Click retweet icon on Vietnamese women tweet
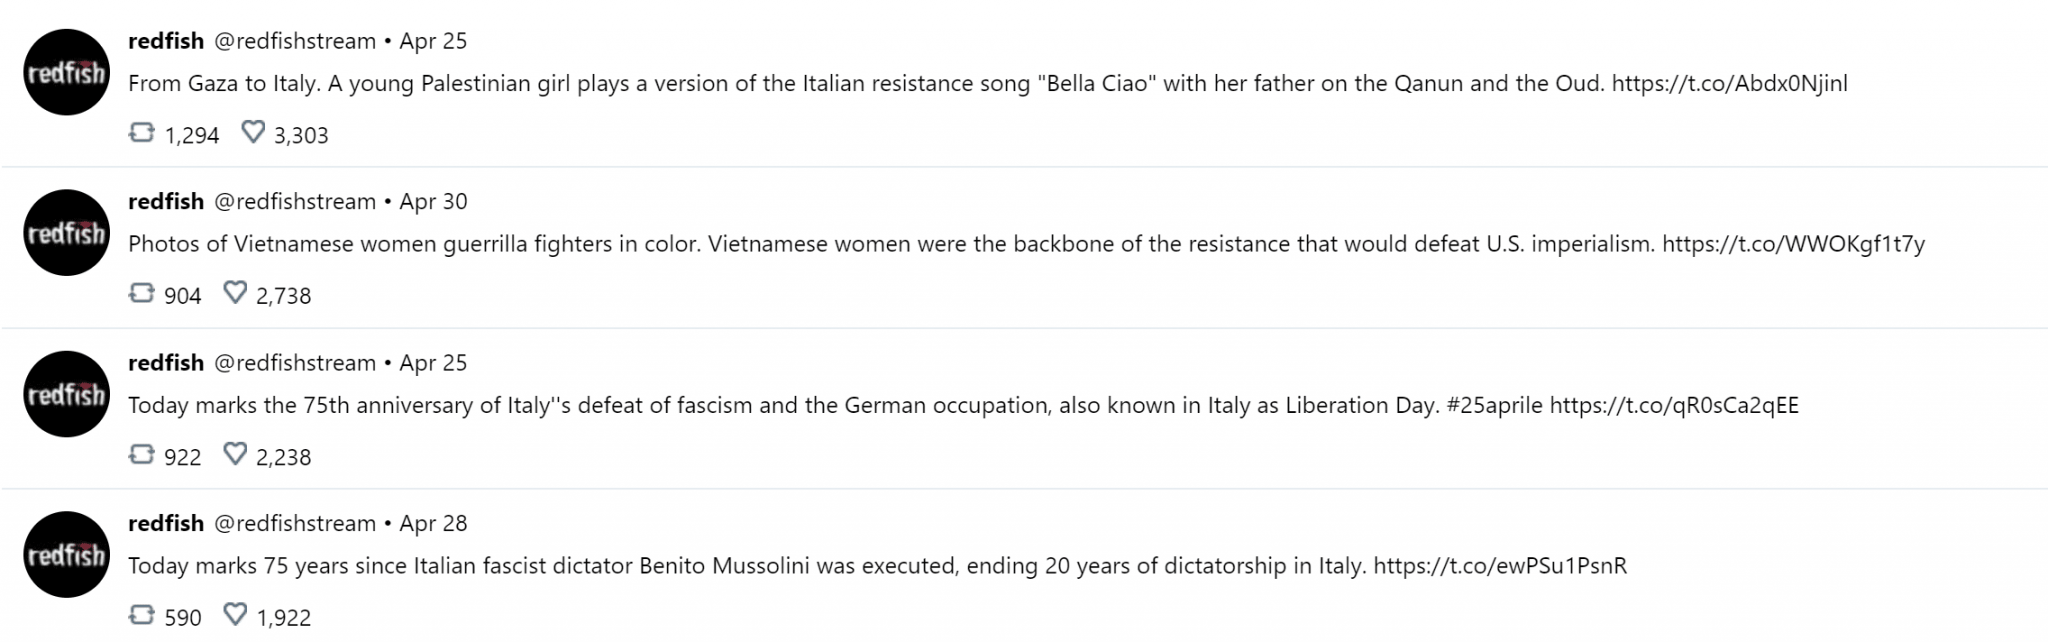2048x642 pixels. click(x=141, y=293)
